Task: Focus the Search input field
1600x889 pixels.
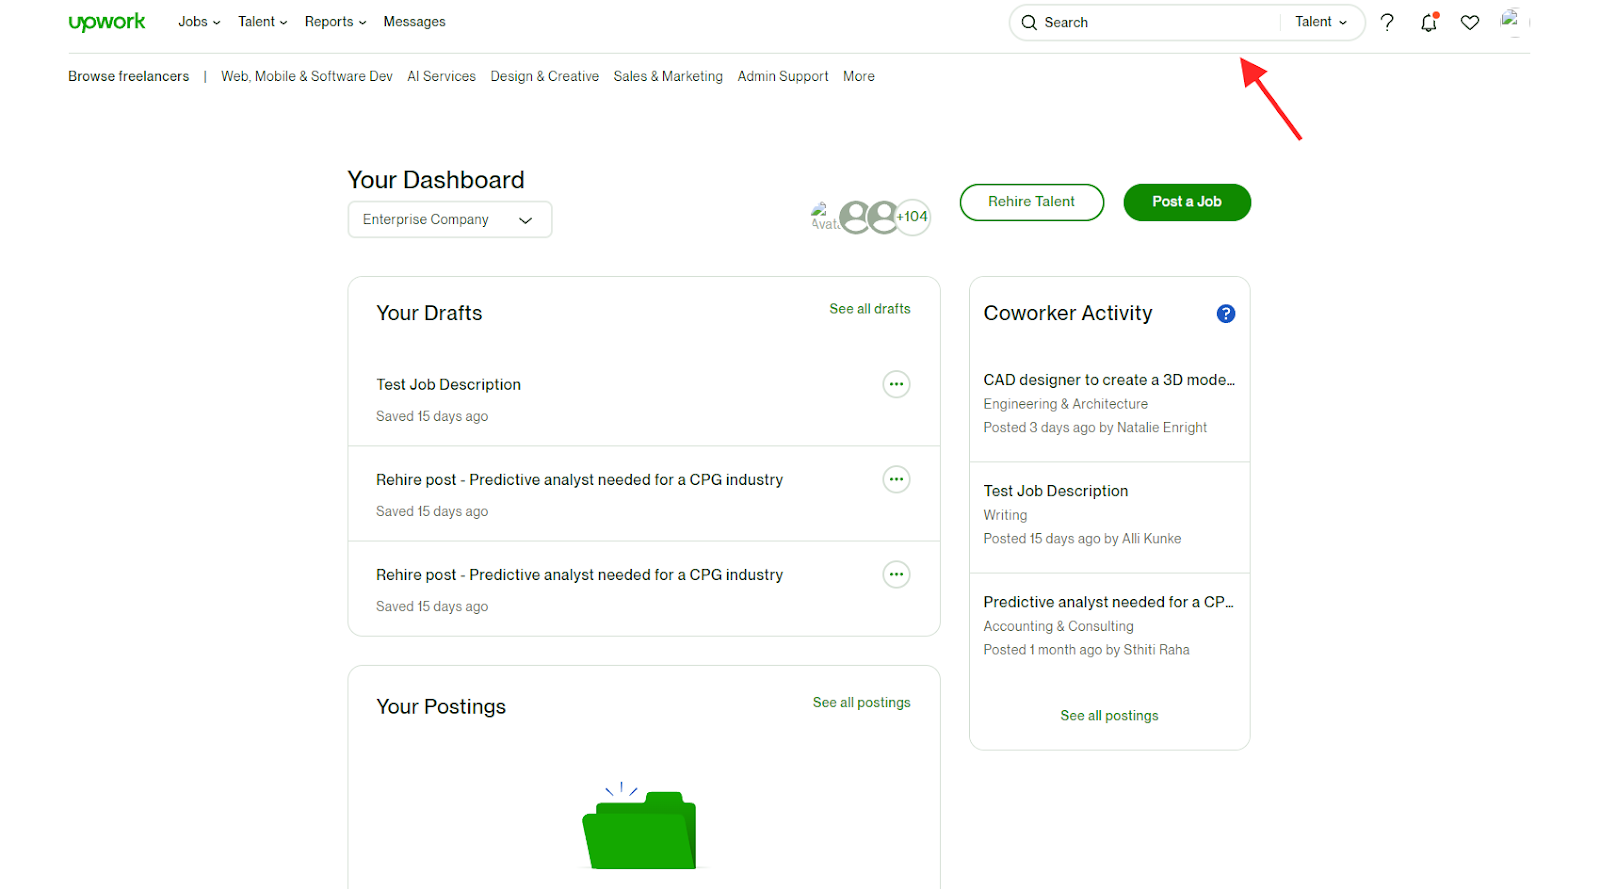Action: tap(1150, 22)
